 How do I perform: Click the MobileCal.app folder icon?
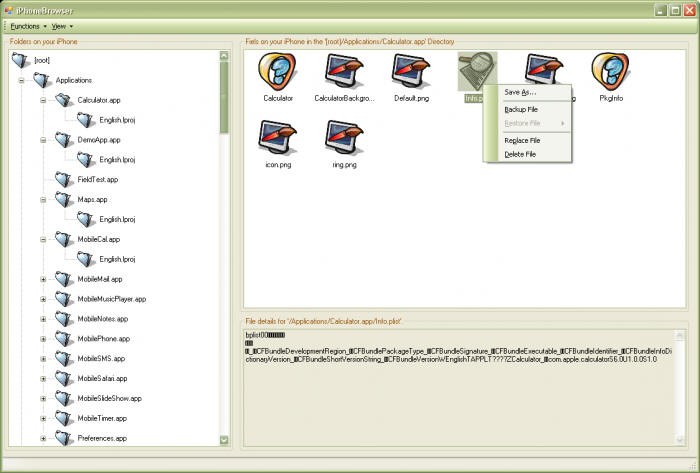click(x=64, y=239)
